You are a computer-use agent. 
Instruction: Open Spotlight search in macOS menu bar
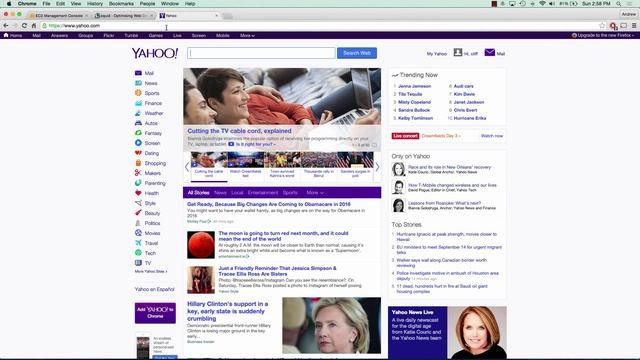[x=619, y=4]
